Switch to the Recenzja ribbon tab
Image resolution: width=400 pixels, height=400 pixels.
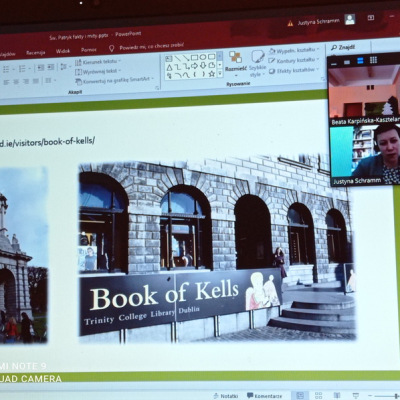click(x=35, y=53)
